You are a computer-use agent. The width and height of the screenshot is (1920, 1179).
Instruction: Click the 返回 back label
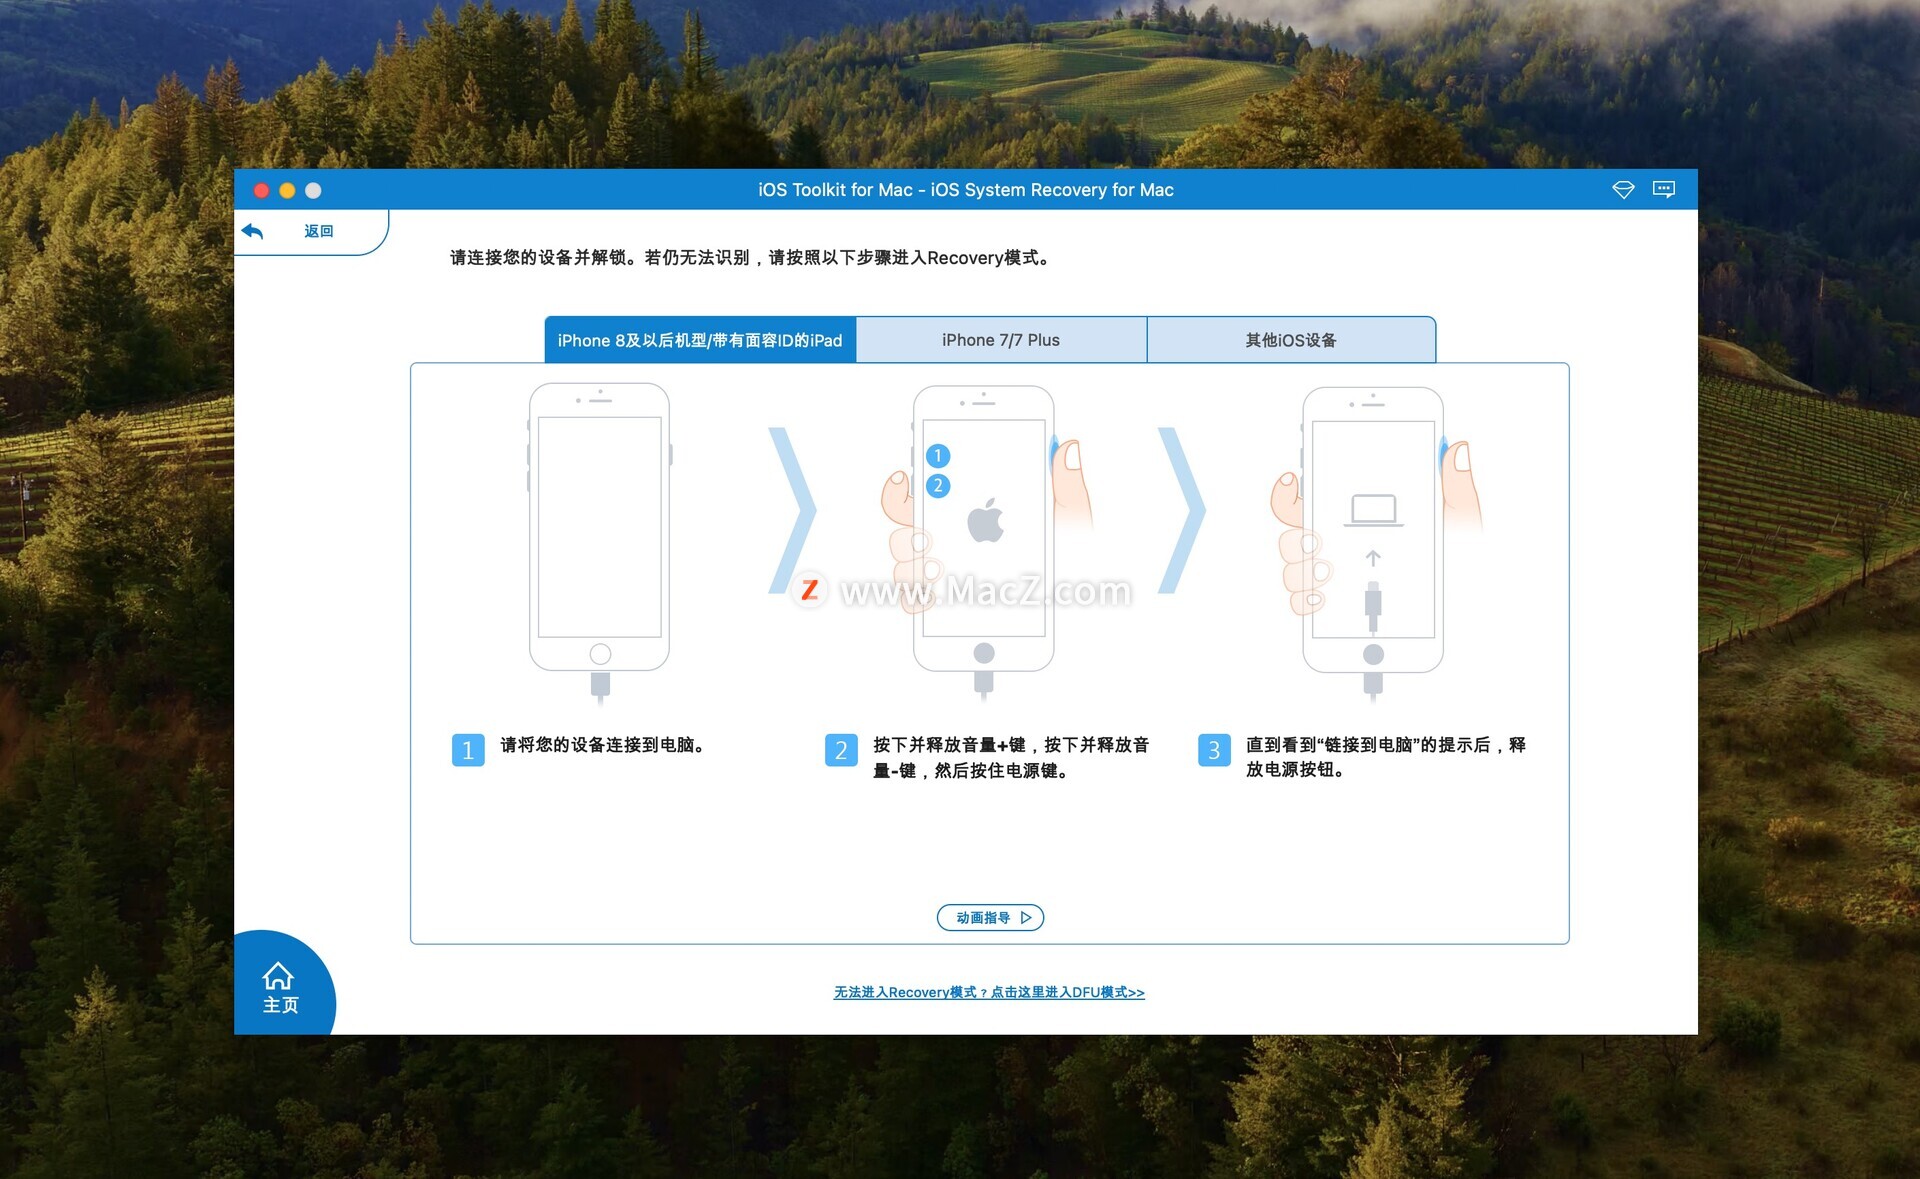[318, 231]
